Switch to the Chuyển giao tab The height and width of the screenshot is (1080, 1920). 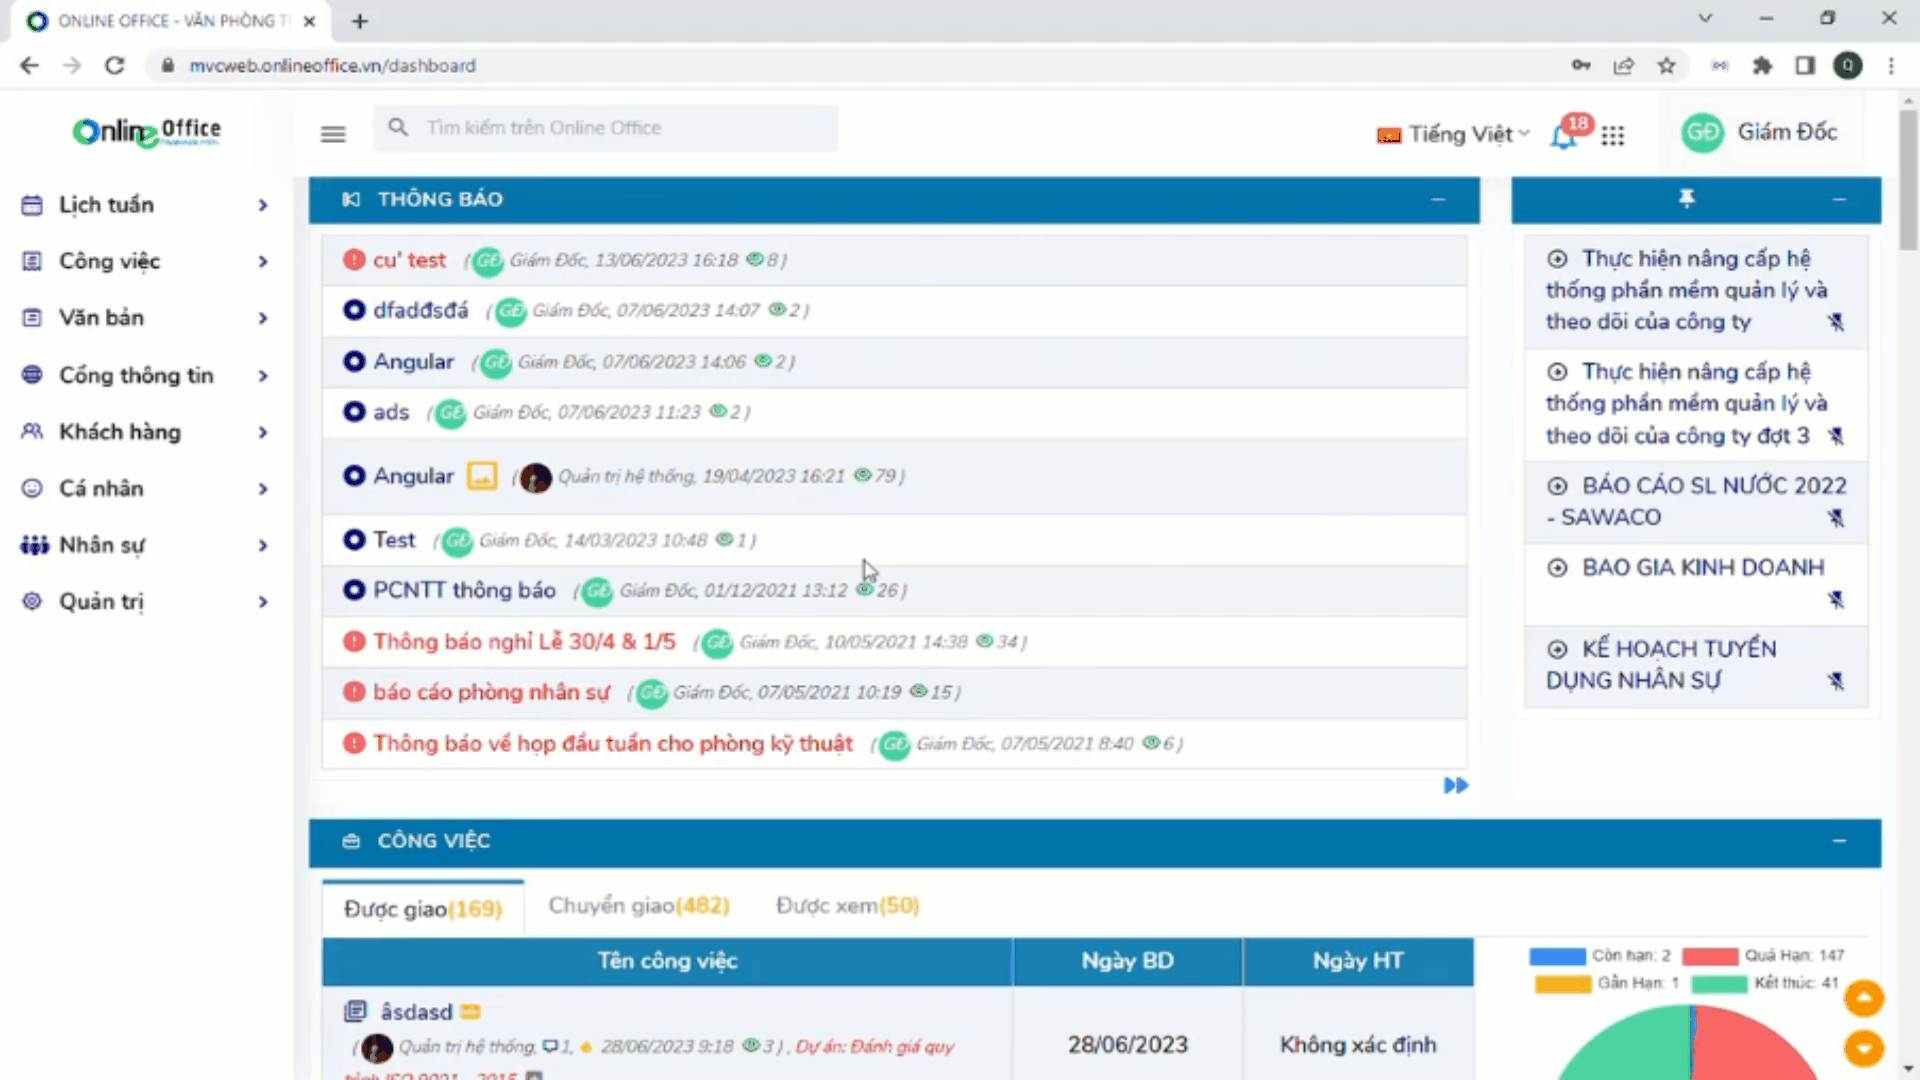(x=638, y=906)
